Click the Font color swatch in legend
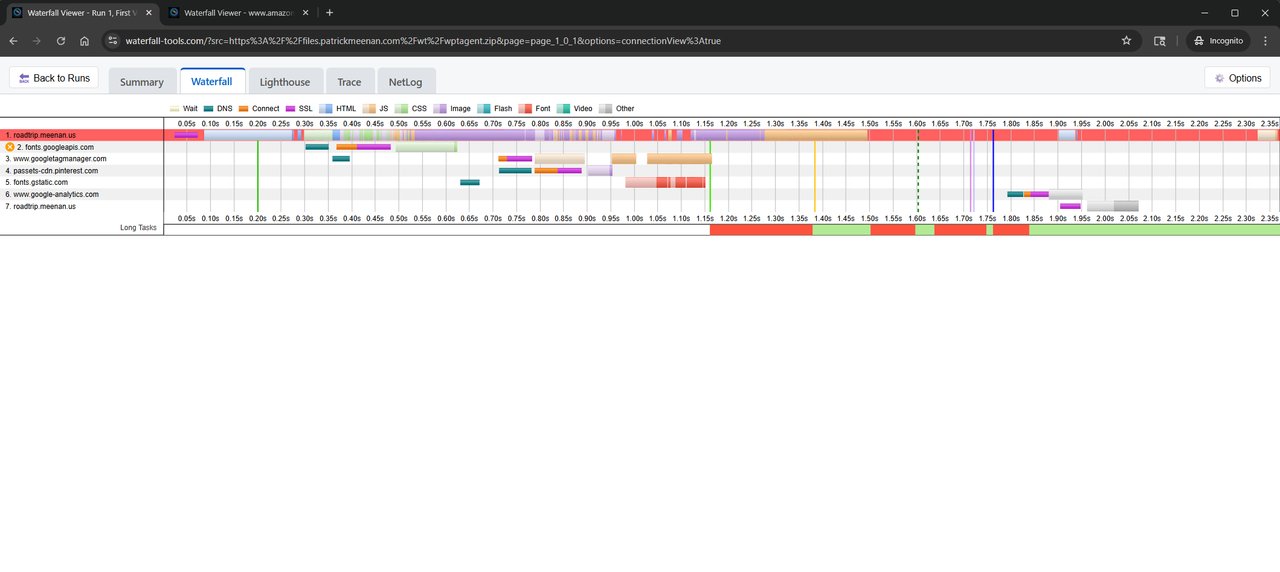Screen dimensions: 1280x572 (x=525, y=108)
